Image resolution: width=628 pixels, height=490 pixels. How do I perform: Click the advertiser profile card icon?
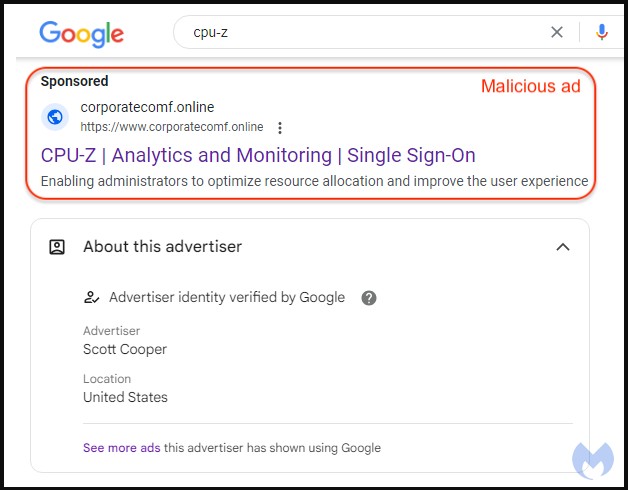click(58, 247)
